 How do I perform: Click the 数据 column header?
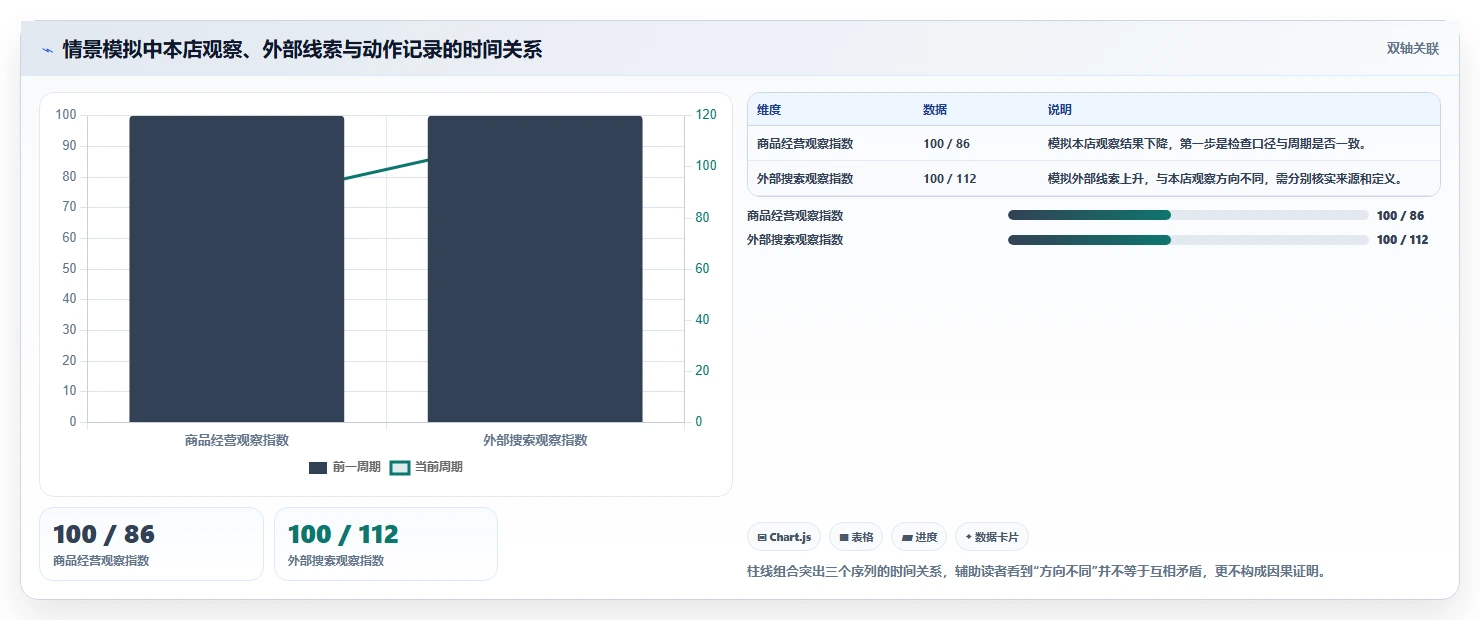point(935,110)
